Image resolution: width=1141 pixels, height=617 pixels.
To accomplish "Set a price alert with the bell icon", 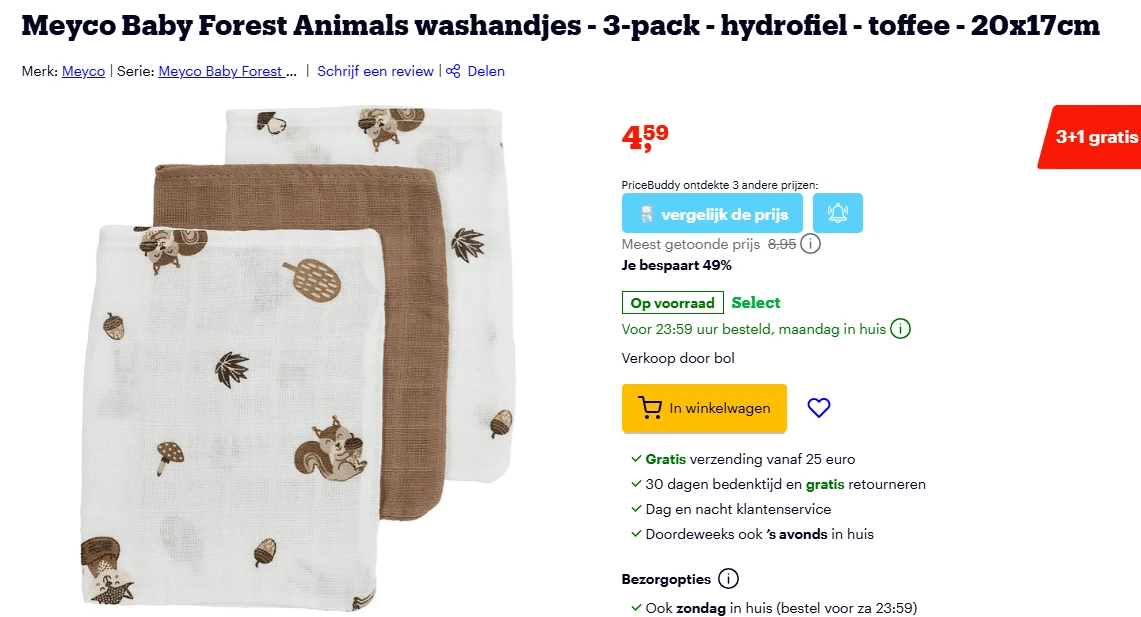I will 838,212.
